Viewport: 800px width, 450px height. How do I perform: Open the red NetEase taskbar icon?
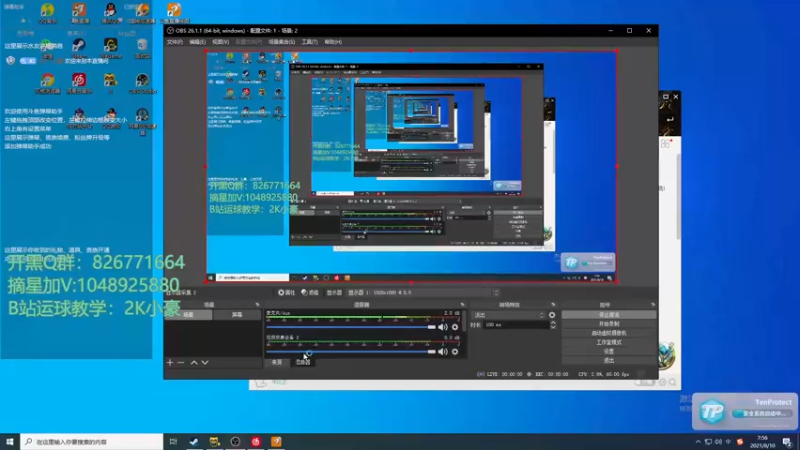256,442
